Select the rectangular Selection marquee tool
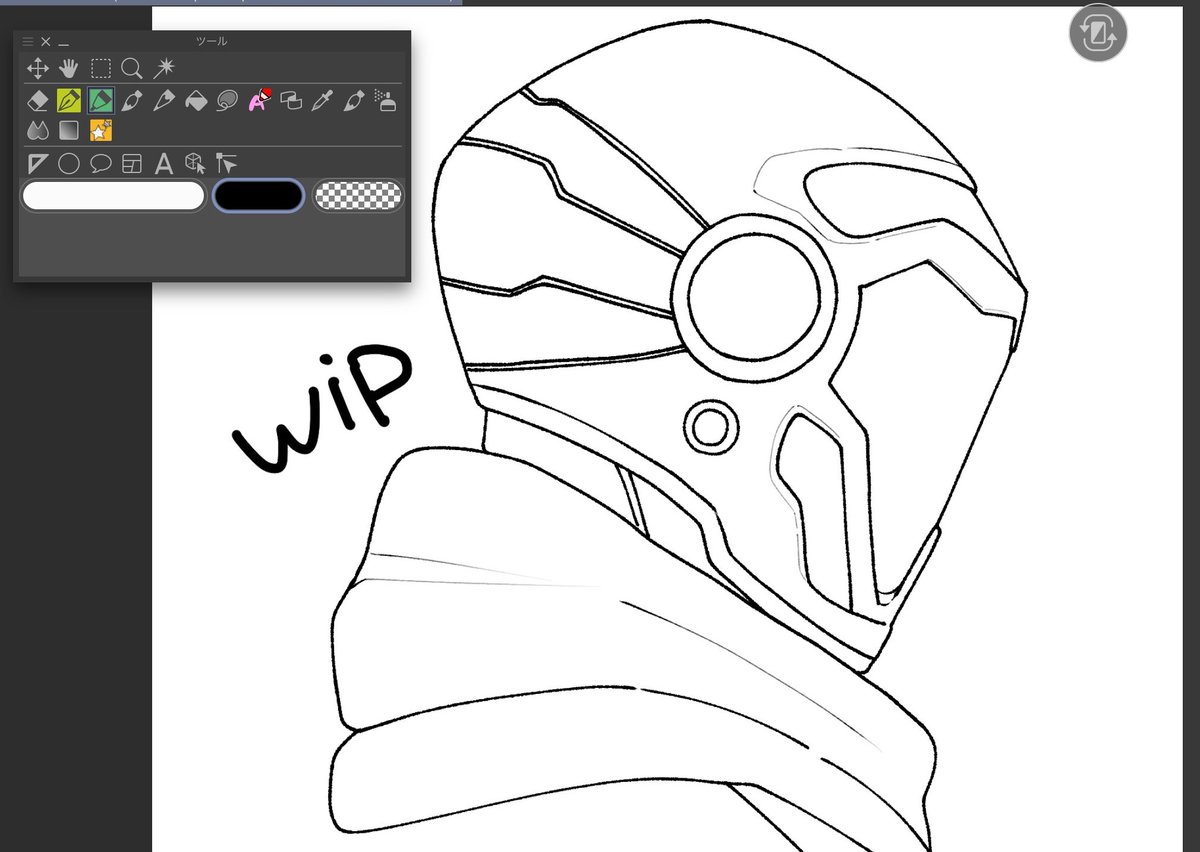This screenshot has height=852, width=1200. pos(101,68)
